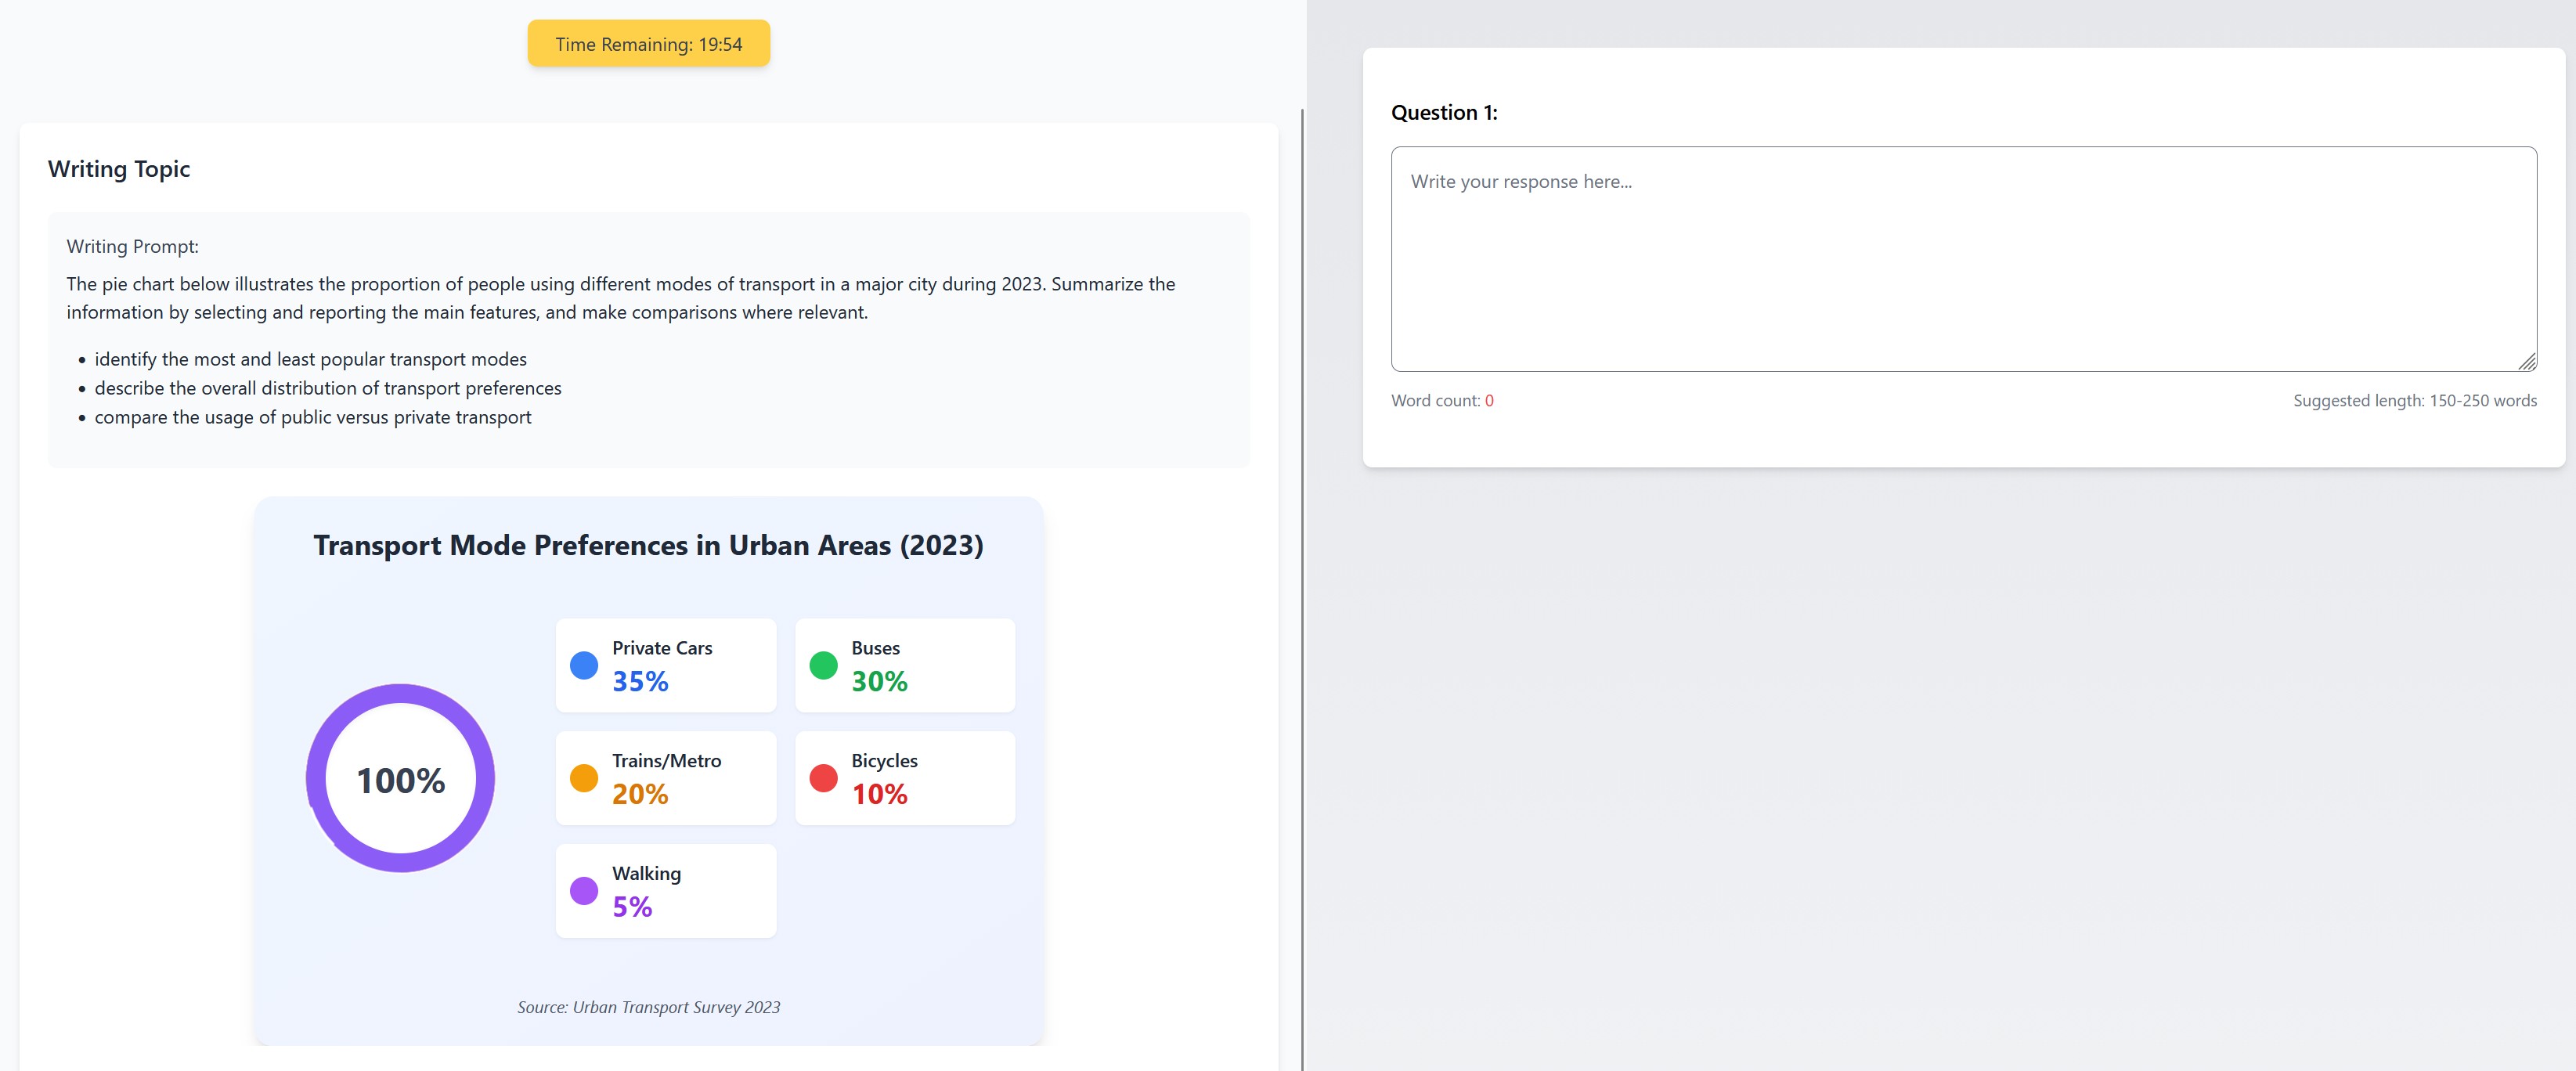Click the blue Private Cars legend dot

tap(584, 665)
